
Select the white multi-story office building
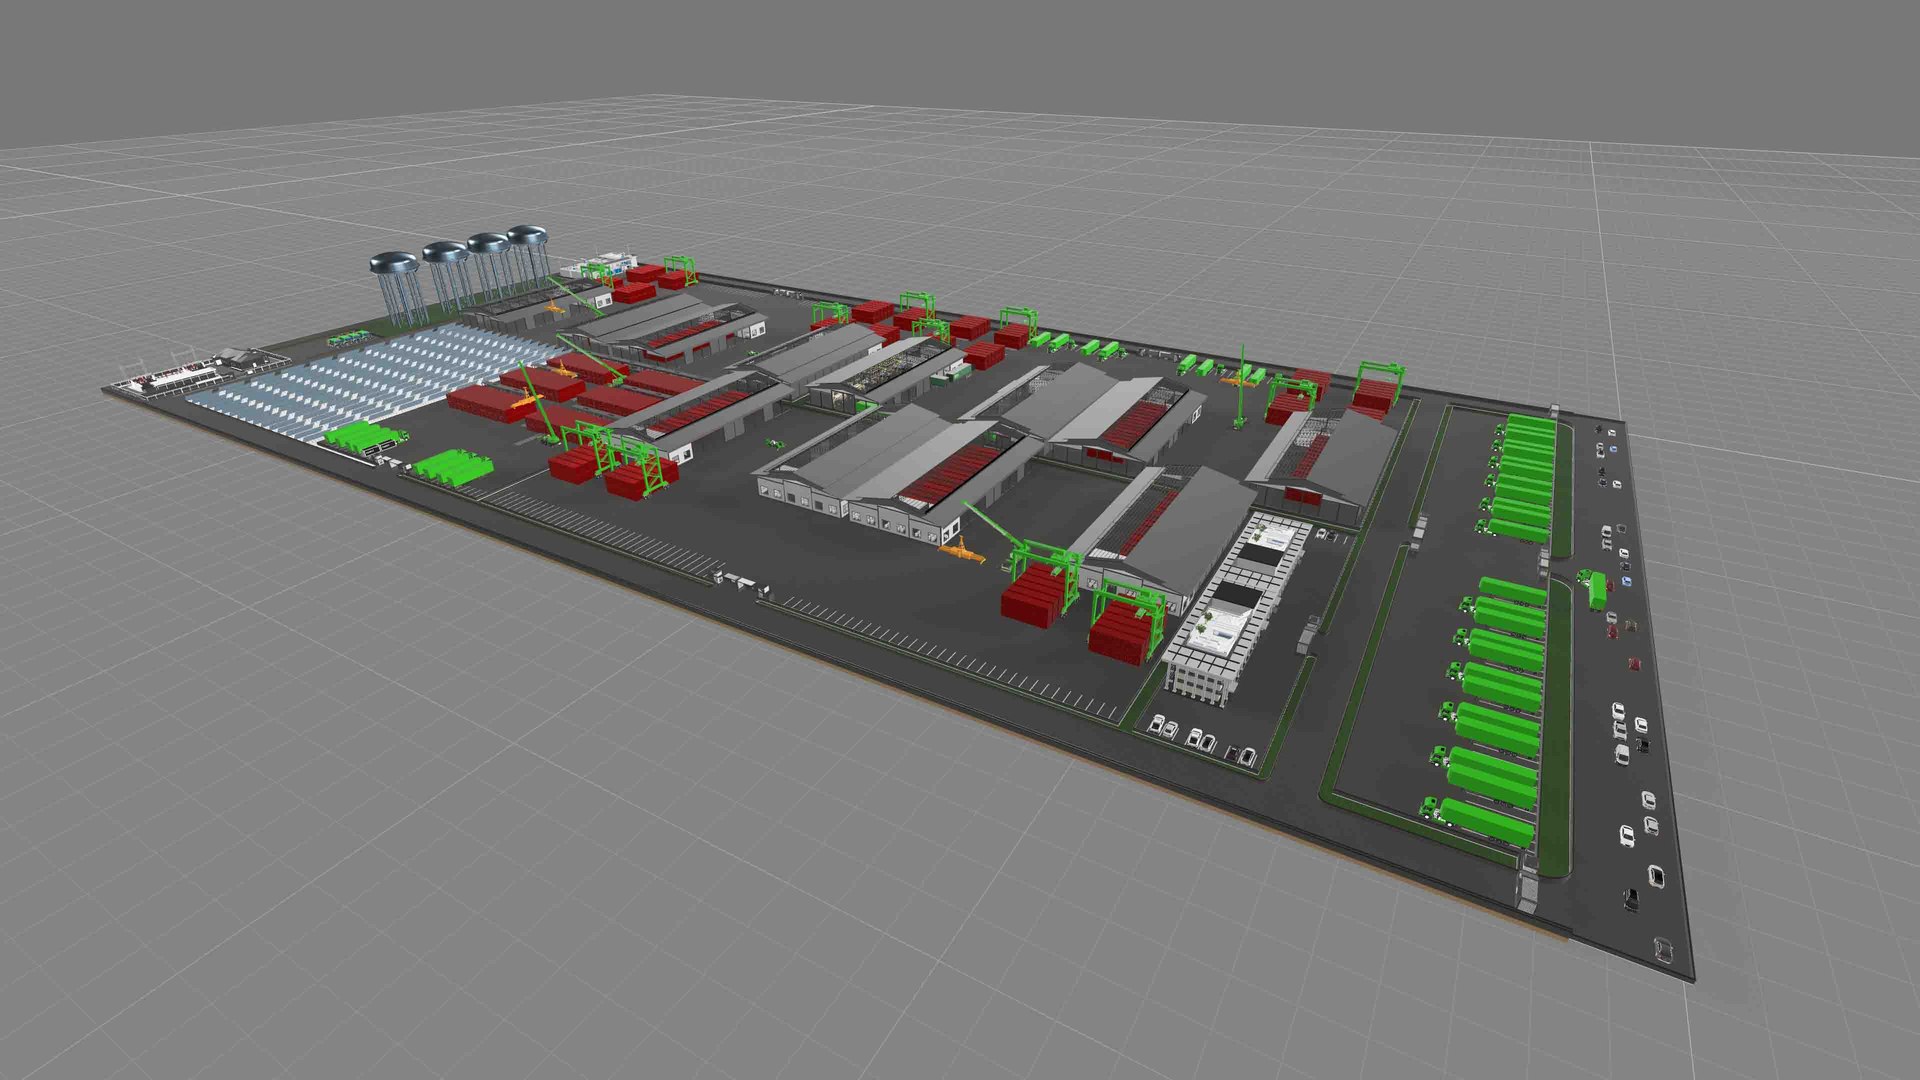click(x=1238, y=608)
